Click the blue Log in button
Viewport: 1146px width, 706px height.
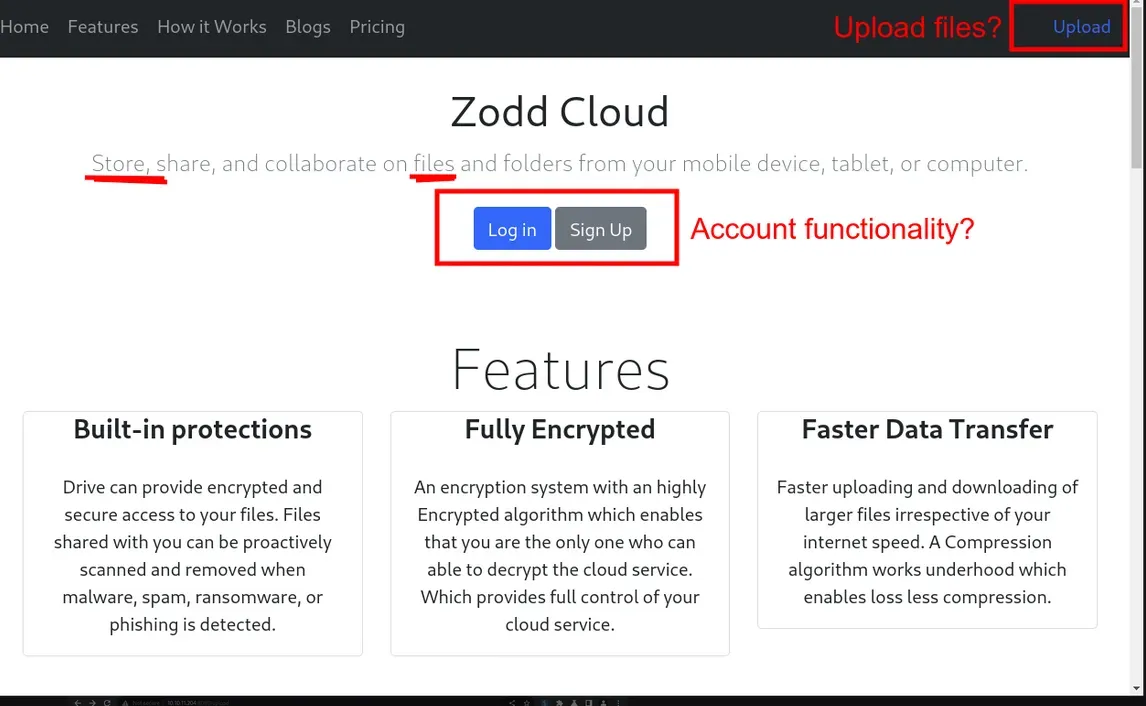click(x=512, y=229)
